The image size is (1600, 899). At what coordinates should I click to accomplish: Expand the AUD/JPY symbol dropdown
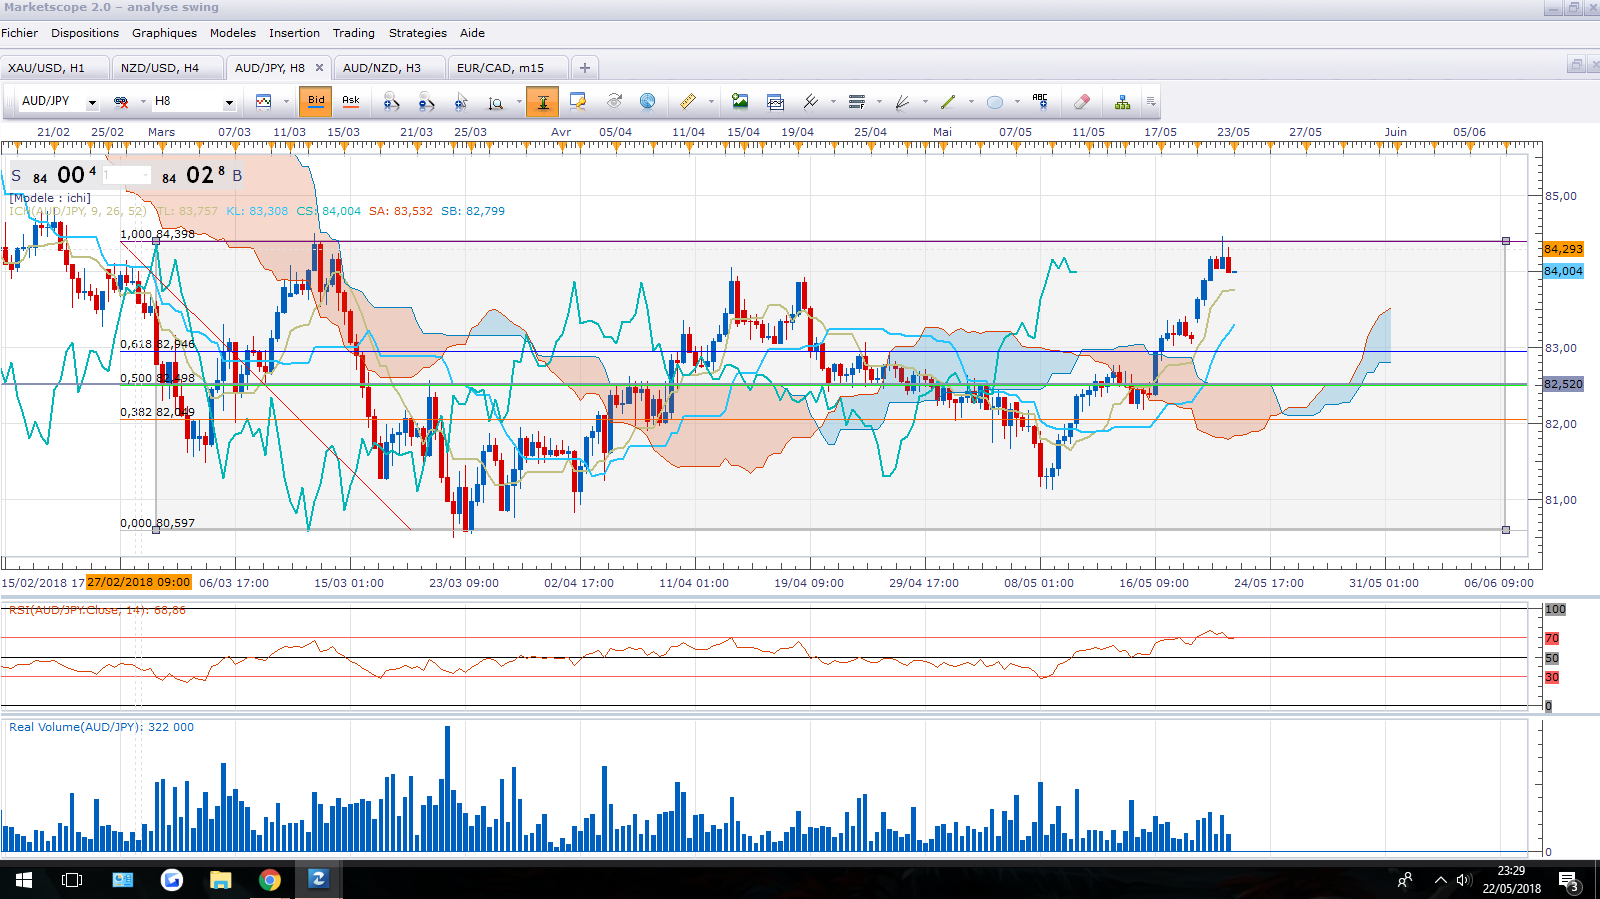point(92,102)
